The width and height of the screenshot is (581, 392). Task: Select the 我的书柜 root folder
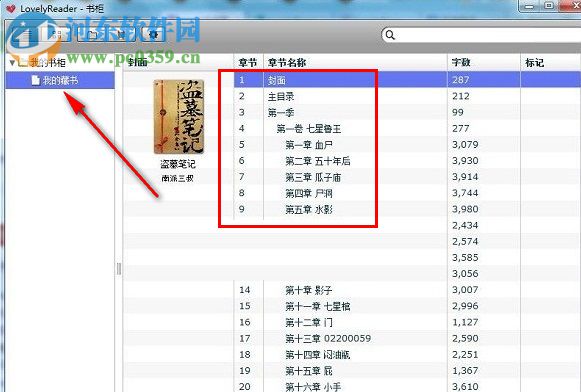point(47,62)
